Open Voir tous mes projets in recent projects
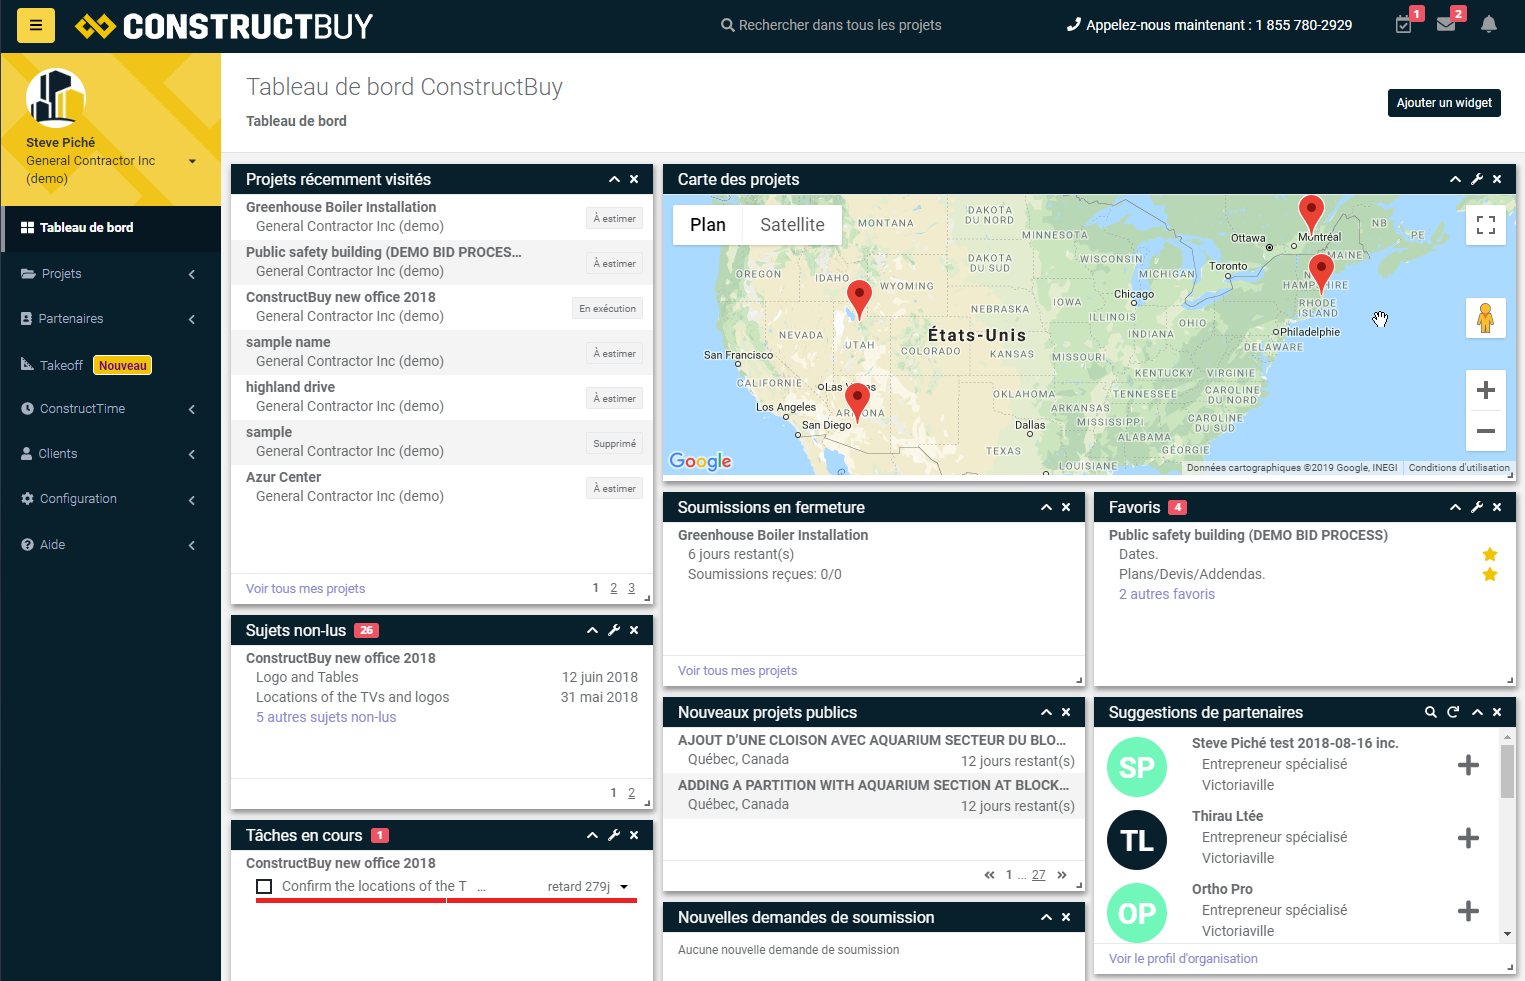Viewport: 1525px width, 981px height. [x=305, y=589]
